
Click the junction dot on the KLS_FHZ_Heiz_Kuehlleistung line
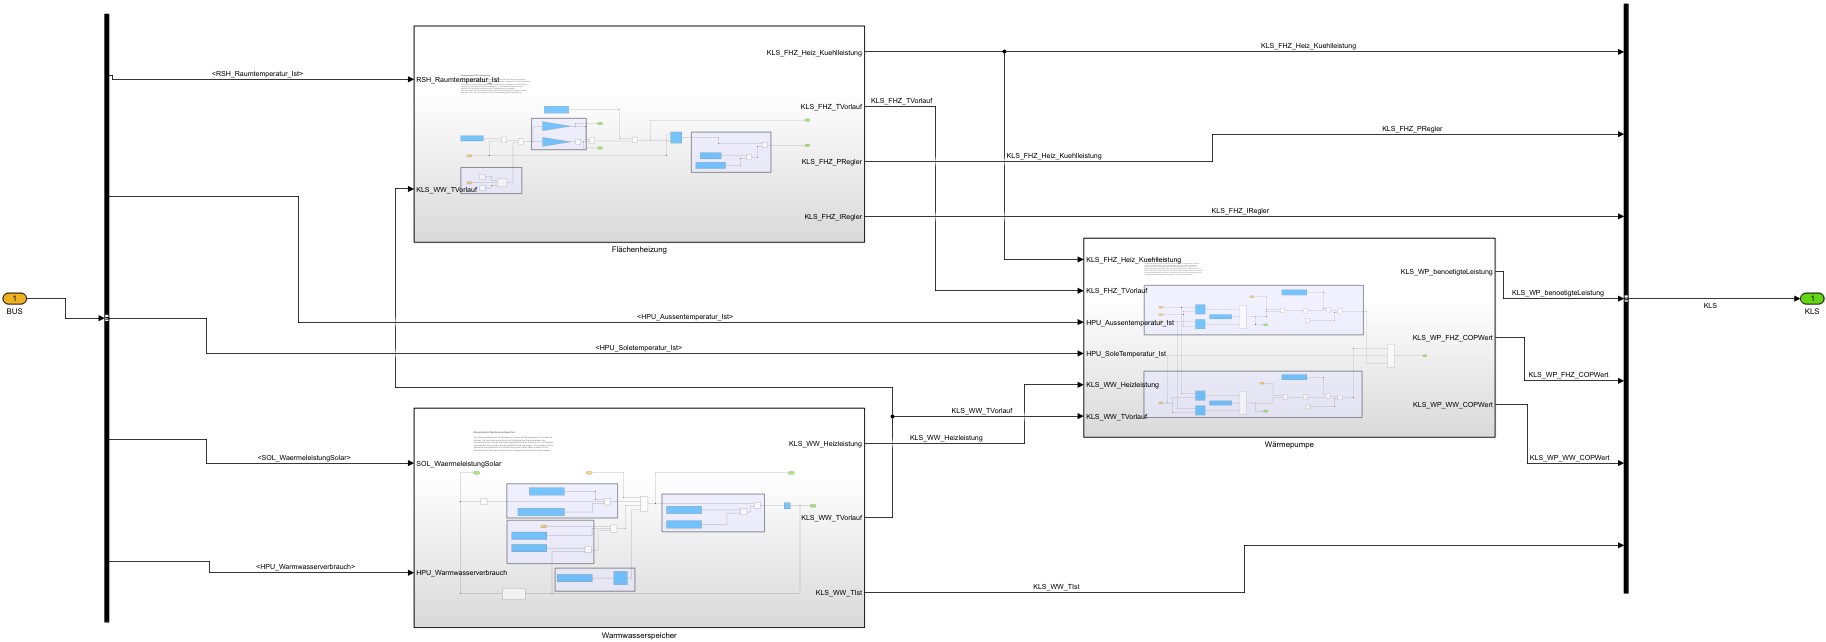pos(1004,51)
